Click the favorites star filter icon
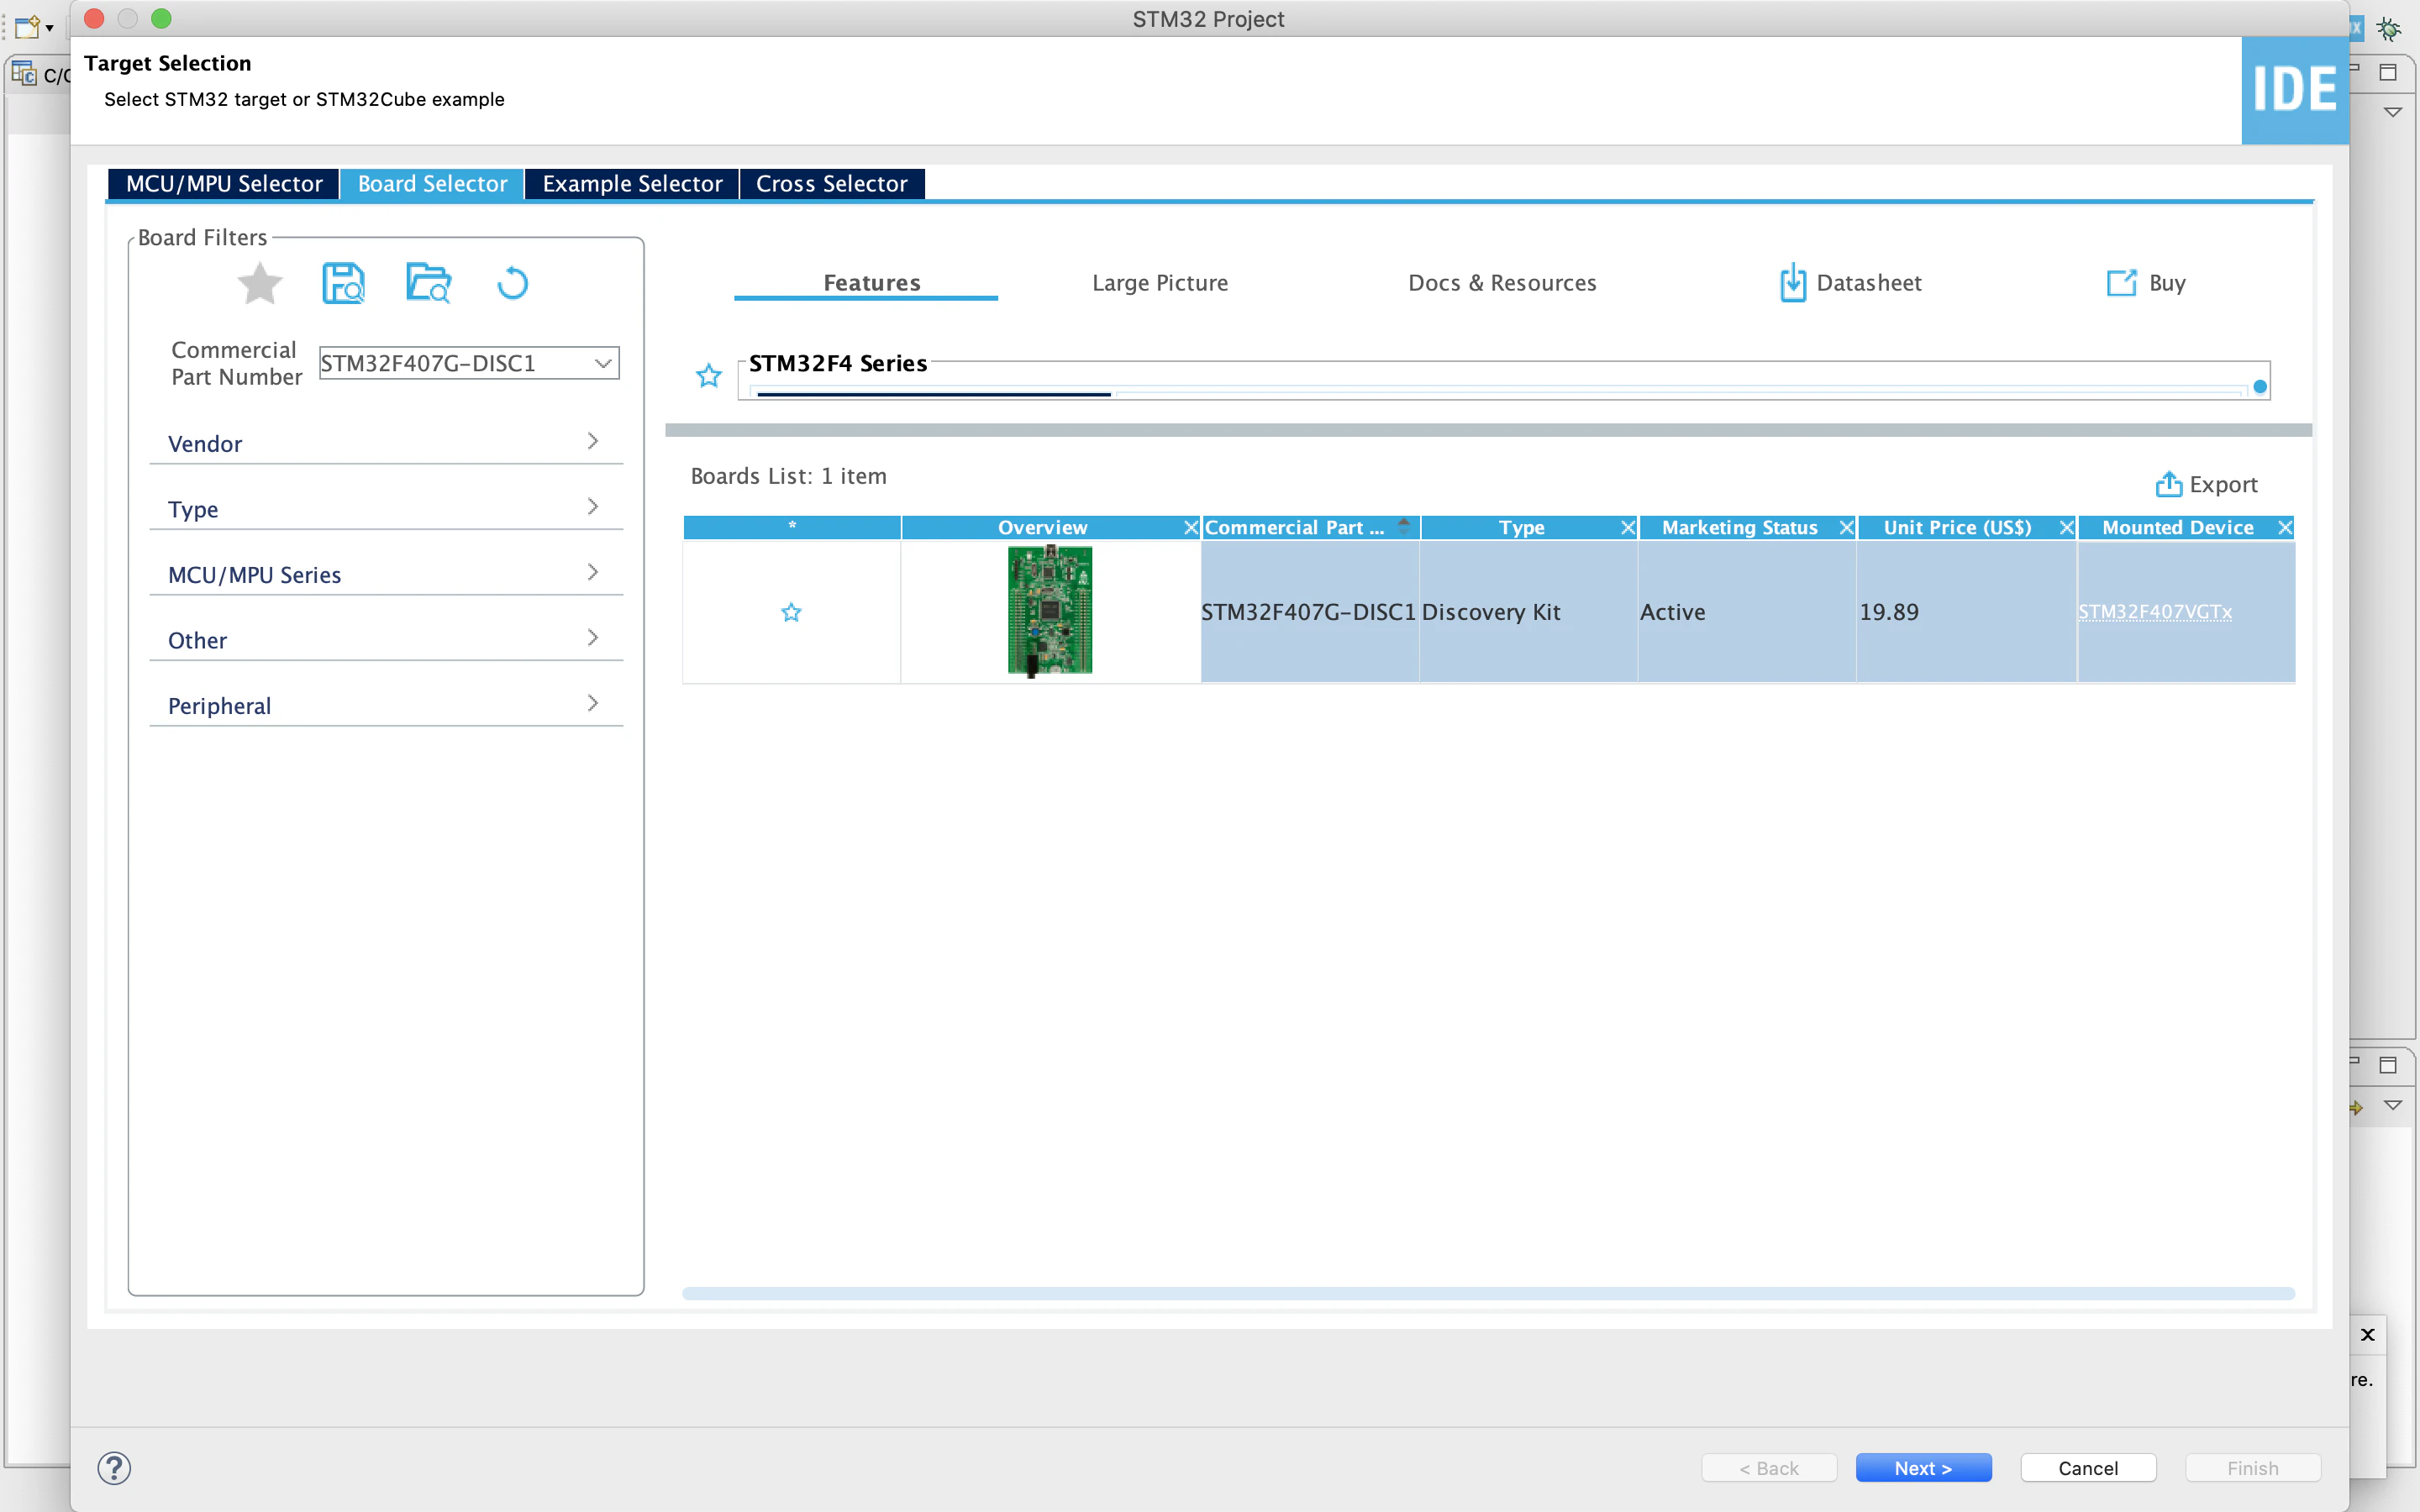Image resolution: width=2420 pixels, height=1512 pixels. pos(260,283)
